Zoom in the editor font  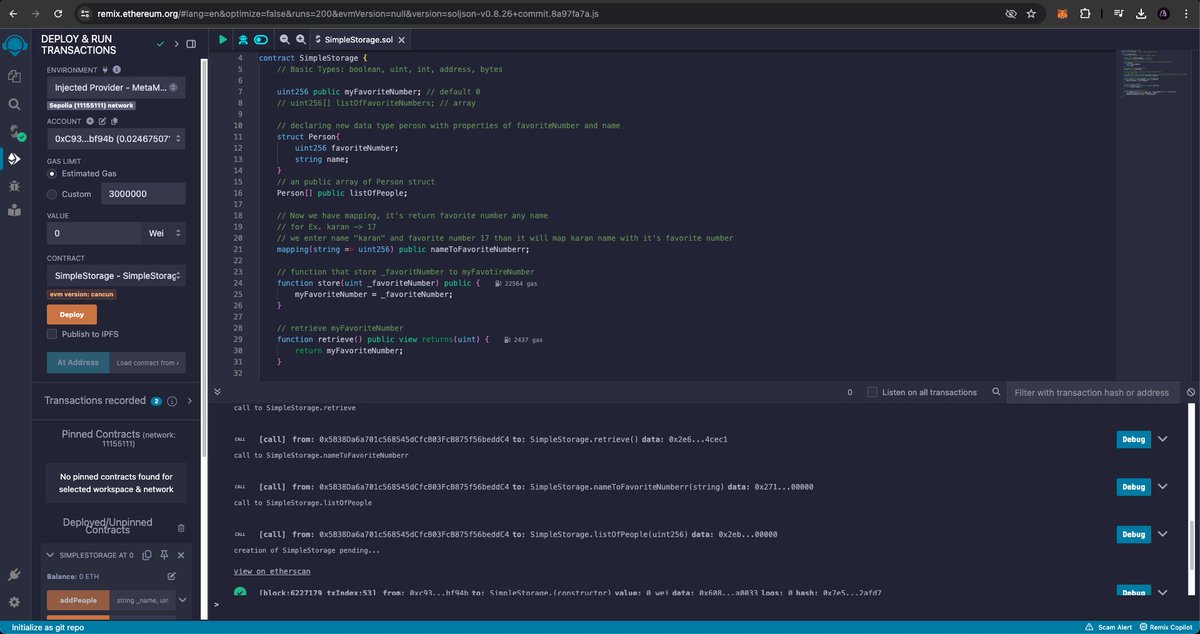(x=300, y=39)
